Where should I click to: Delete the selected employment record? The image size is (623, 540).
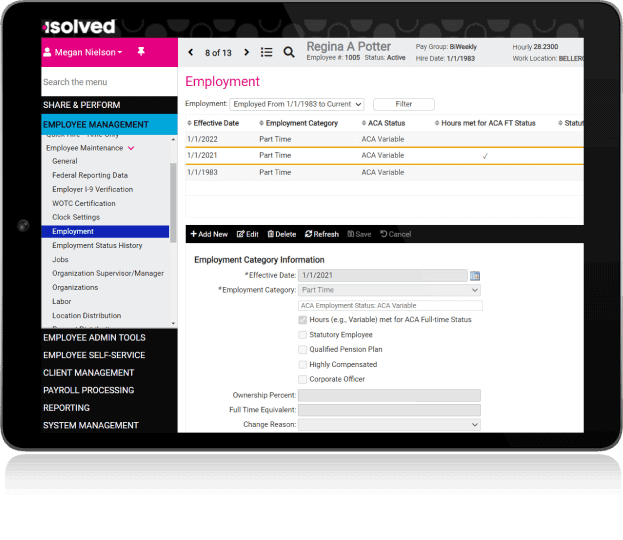pos(281,234)
